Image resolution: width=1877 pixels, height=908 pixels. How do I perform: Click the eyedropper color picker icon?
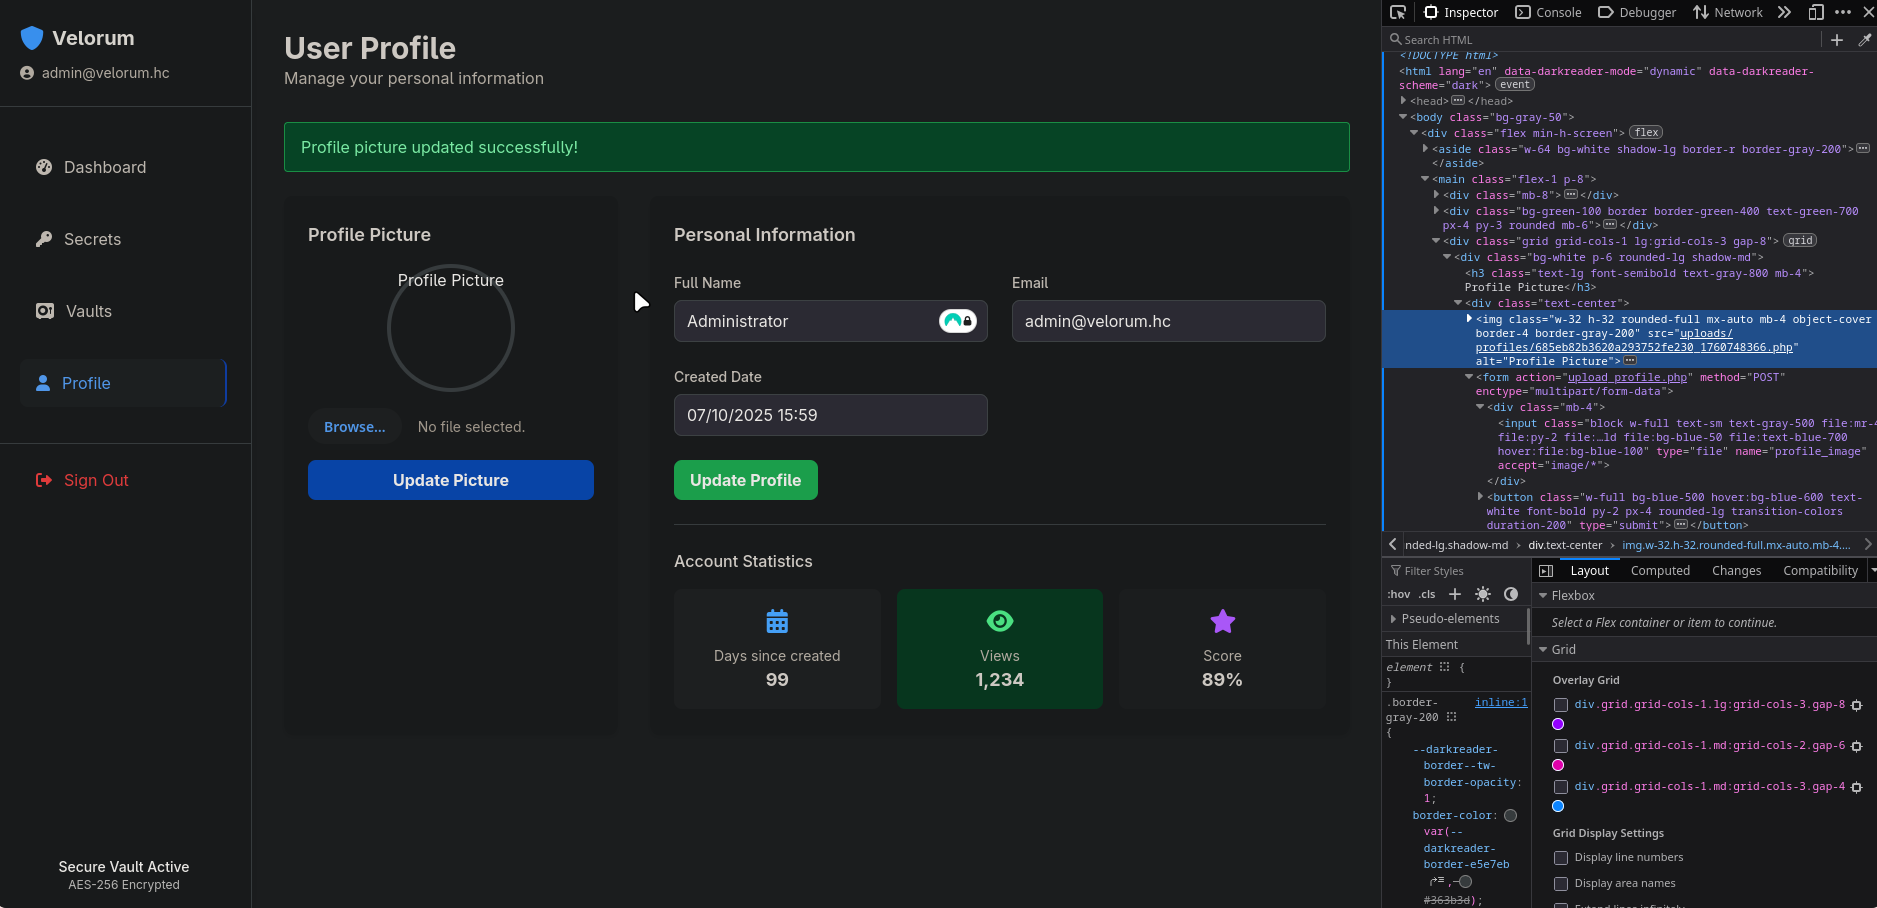coord(1864,40)
